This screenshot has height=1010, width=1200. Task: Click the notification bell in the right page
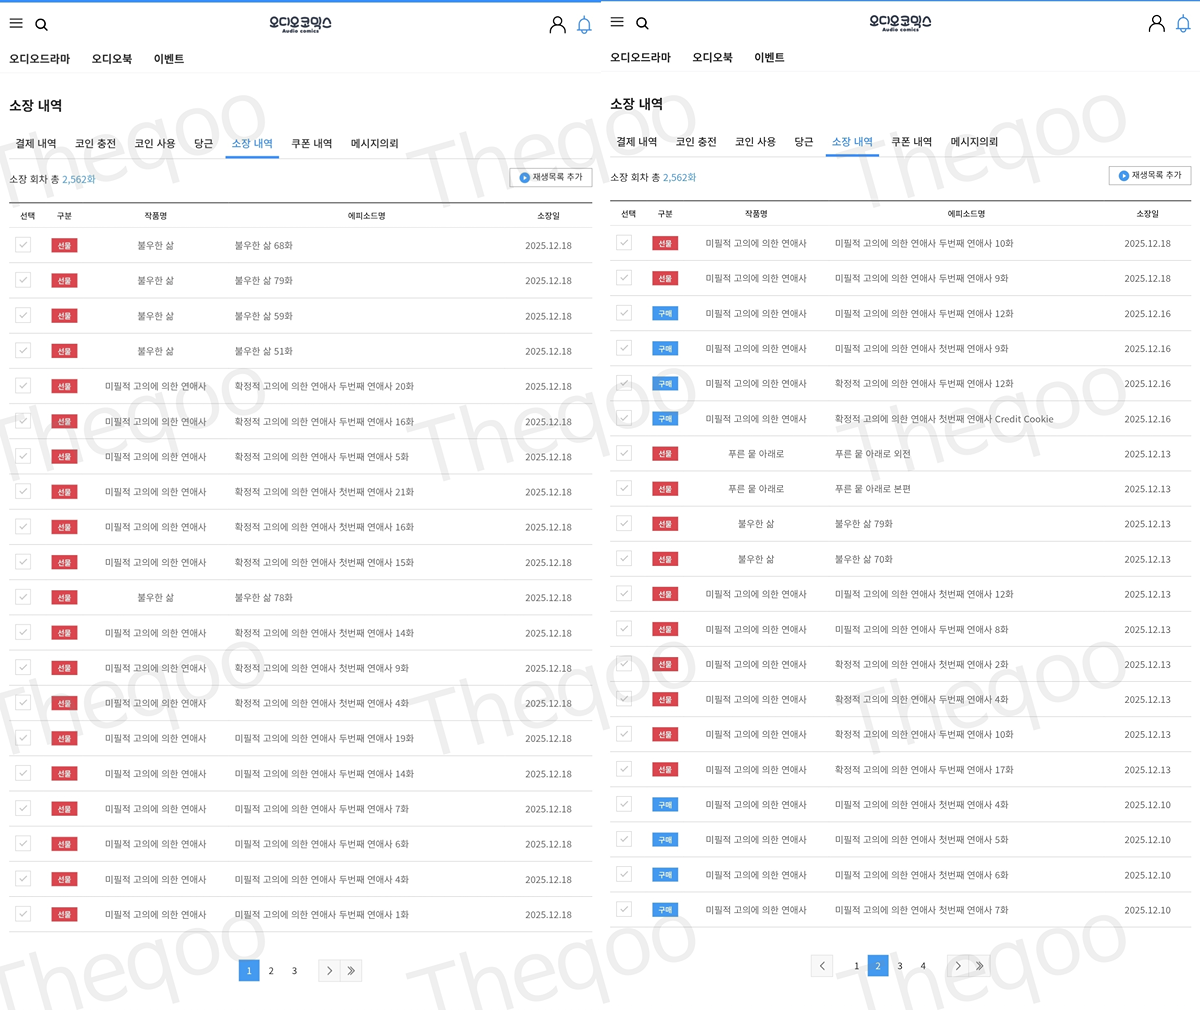1183,24
